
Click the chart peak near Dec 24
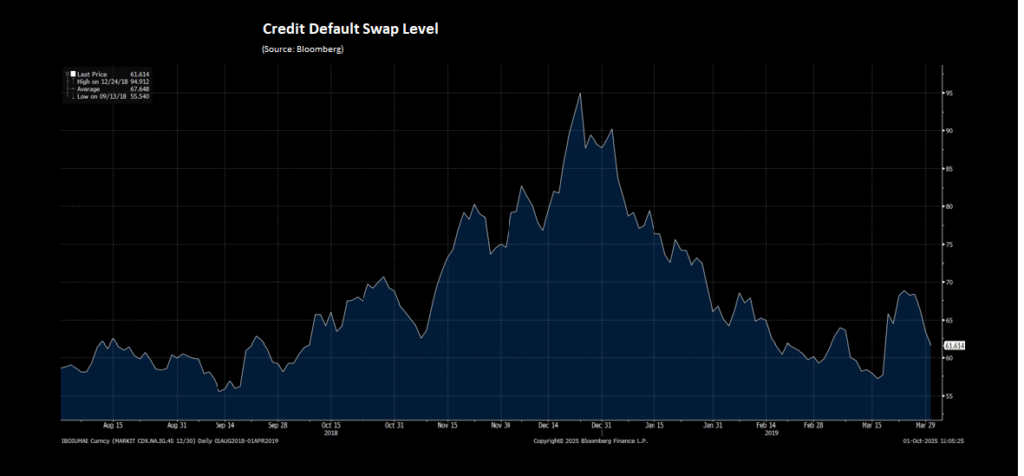pos(580,93)
